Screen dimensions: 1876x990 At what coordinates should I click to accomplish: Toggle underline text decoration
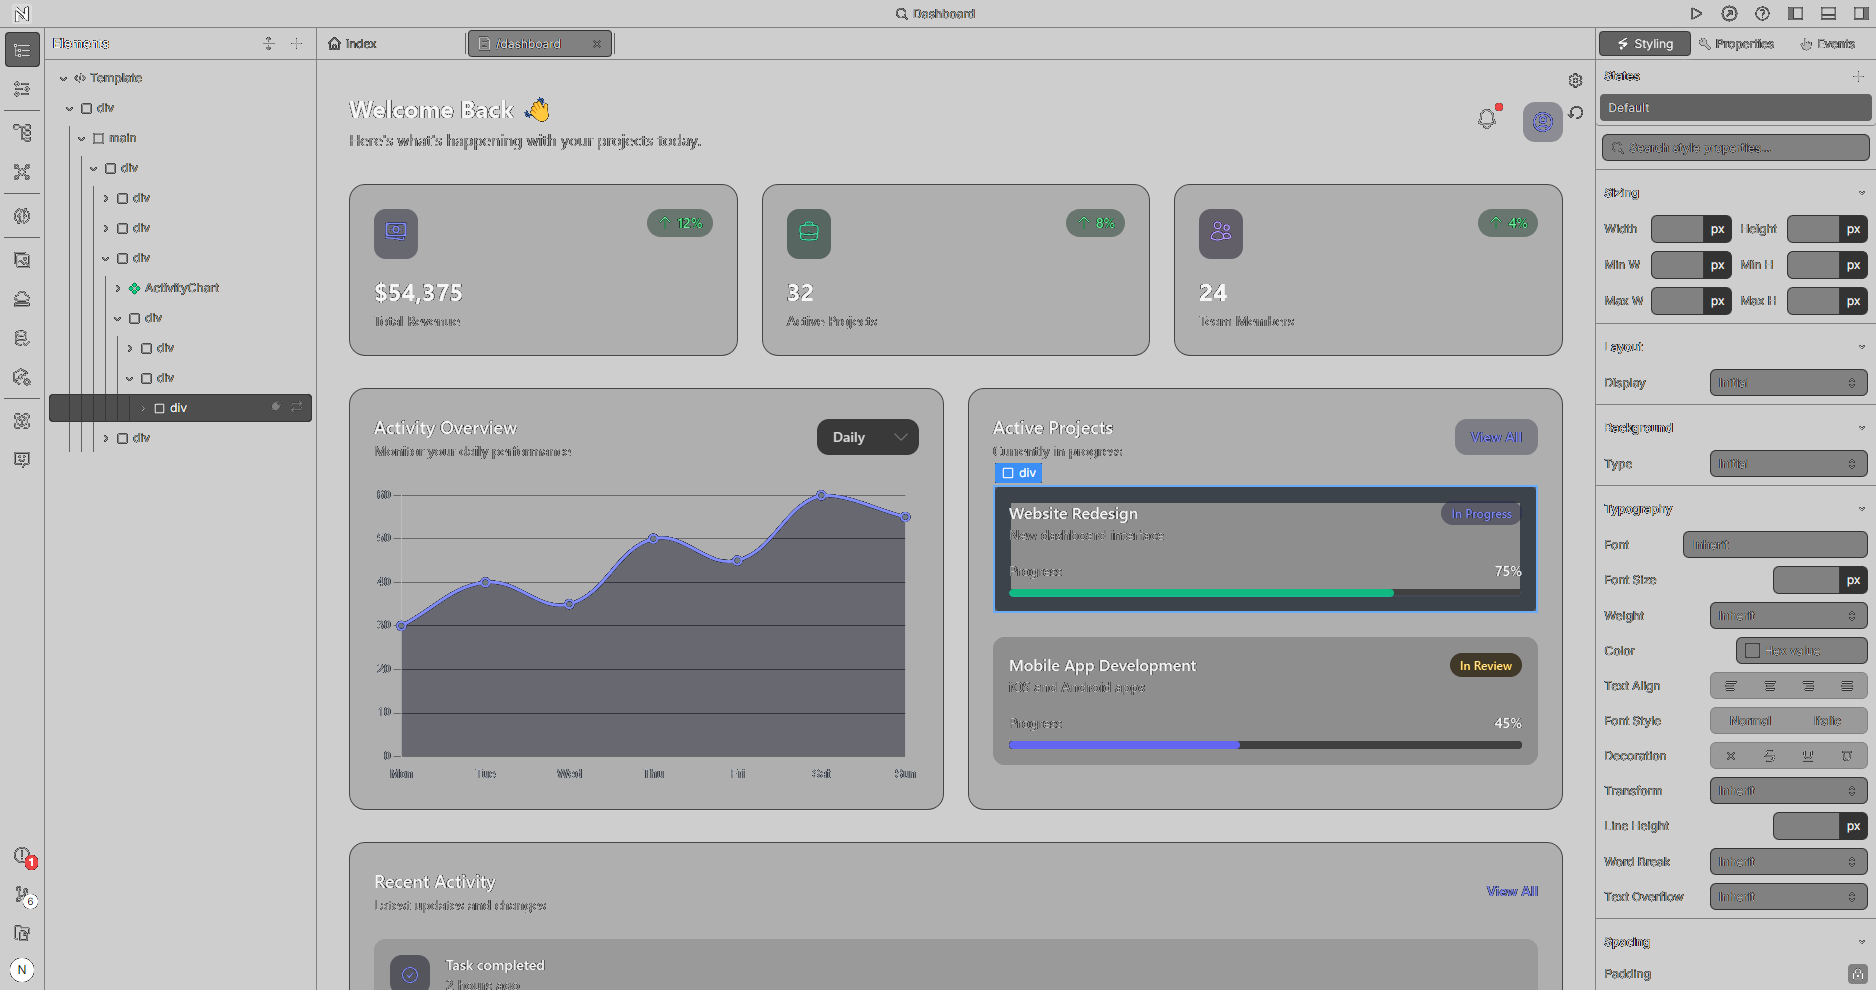coord(1808,756)
